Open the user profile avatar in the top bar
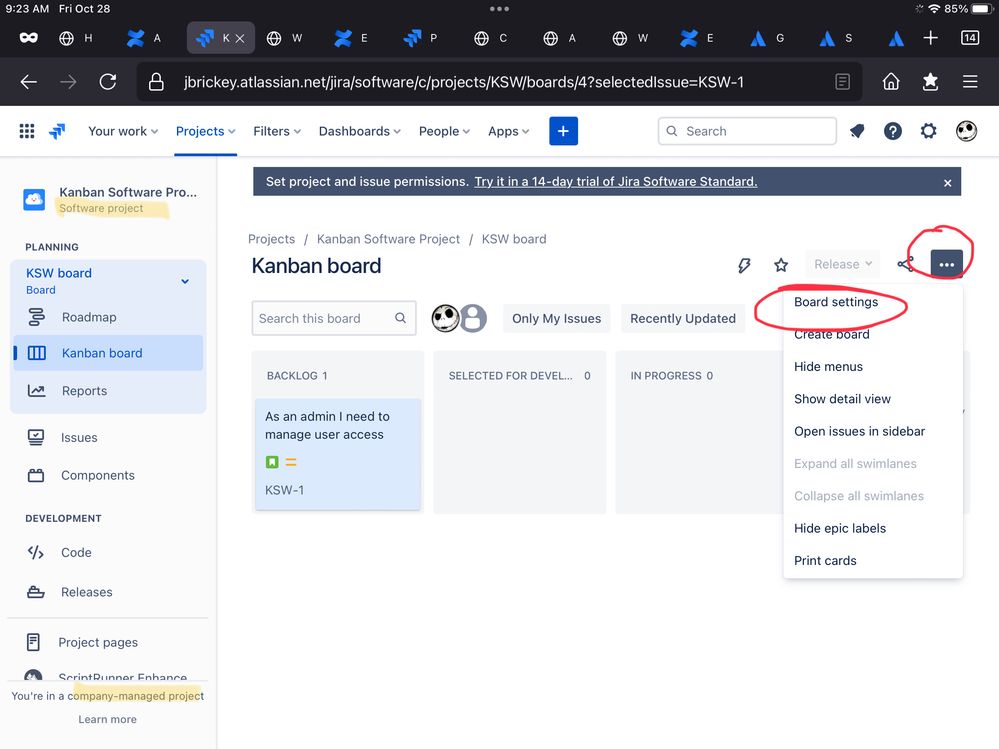Image resolution: width=999 pixels, height=749 pixels. 966,131
